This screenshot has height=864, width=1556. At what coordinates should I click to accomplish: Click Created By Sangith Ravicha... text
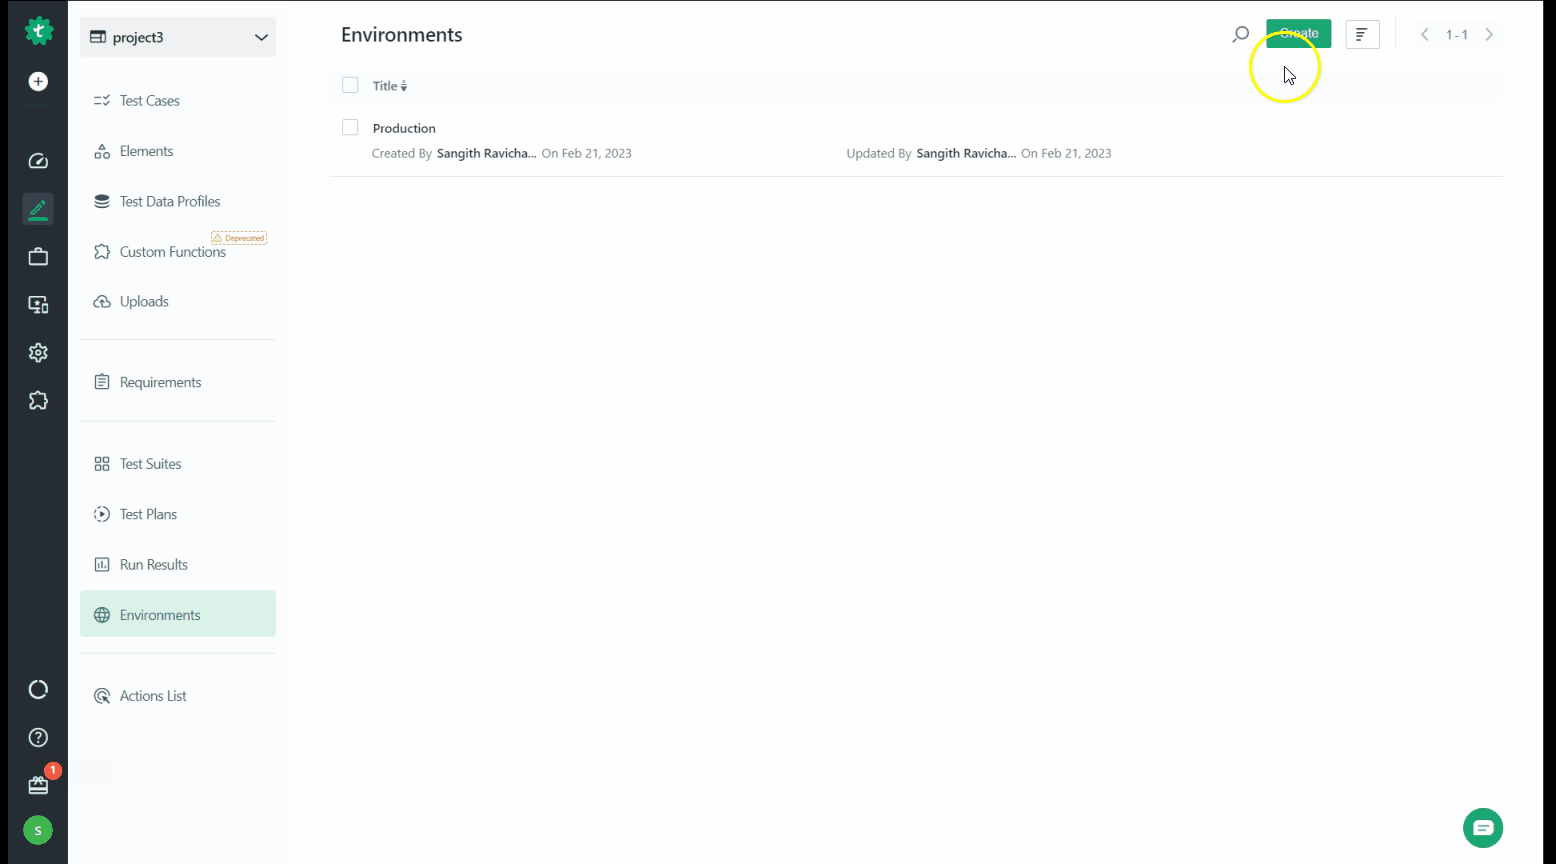pyautogui.click(x=454, y=153)
